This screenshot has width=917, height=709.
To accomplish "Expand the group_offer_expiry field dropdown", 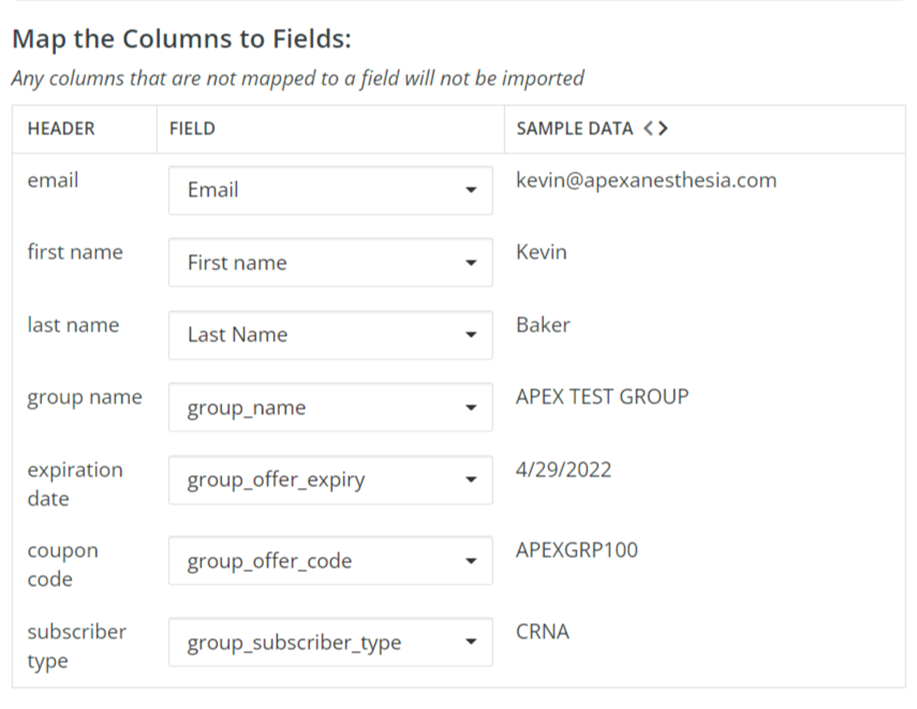I will point(330,480).
